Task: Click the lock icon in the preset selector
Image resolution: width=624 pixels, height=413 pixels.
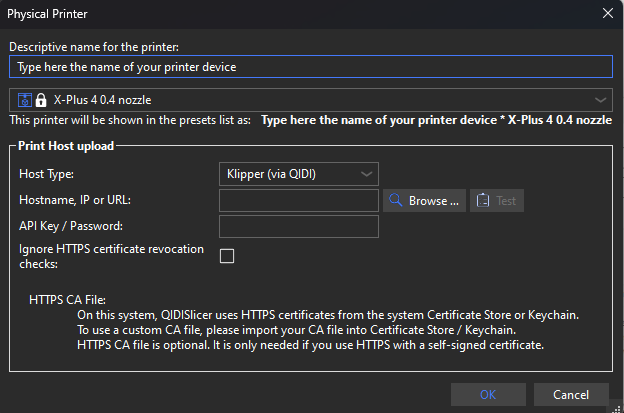Action: pyautogui.click(x=41, y=99)
